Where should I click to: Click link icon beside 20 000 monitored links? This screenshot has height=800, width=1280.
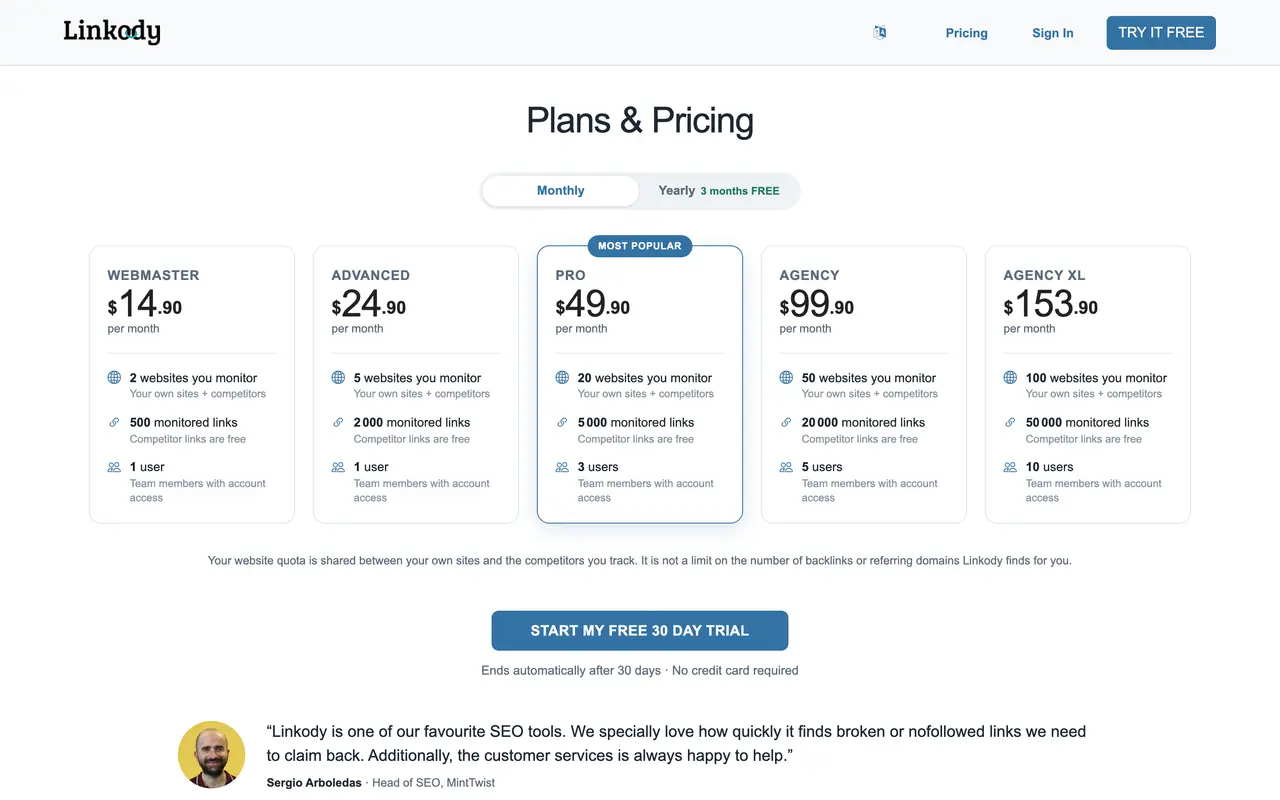tap(786, 422)
